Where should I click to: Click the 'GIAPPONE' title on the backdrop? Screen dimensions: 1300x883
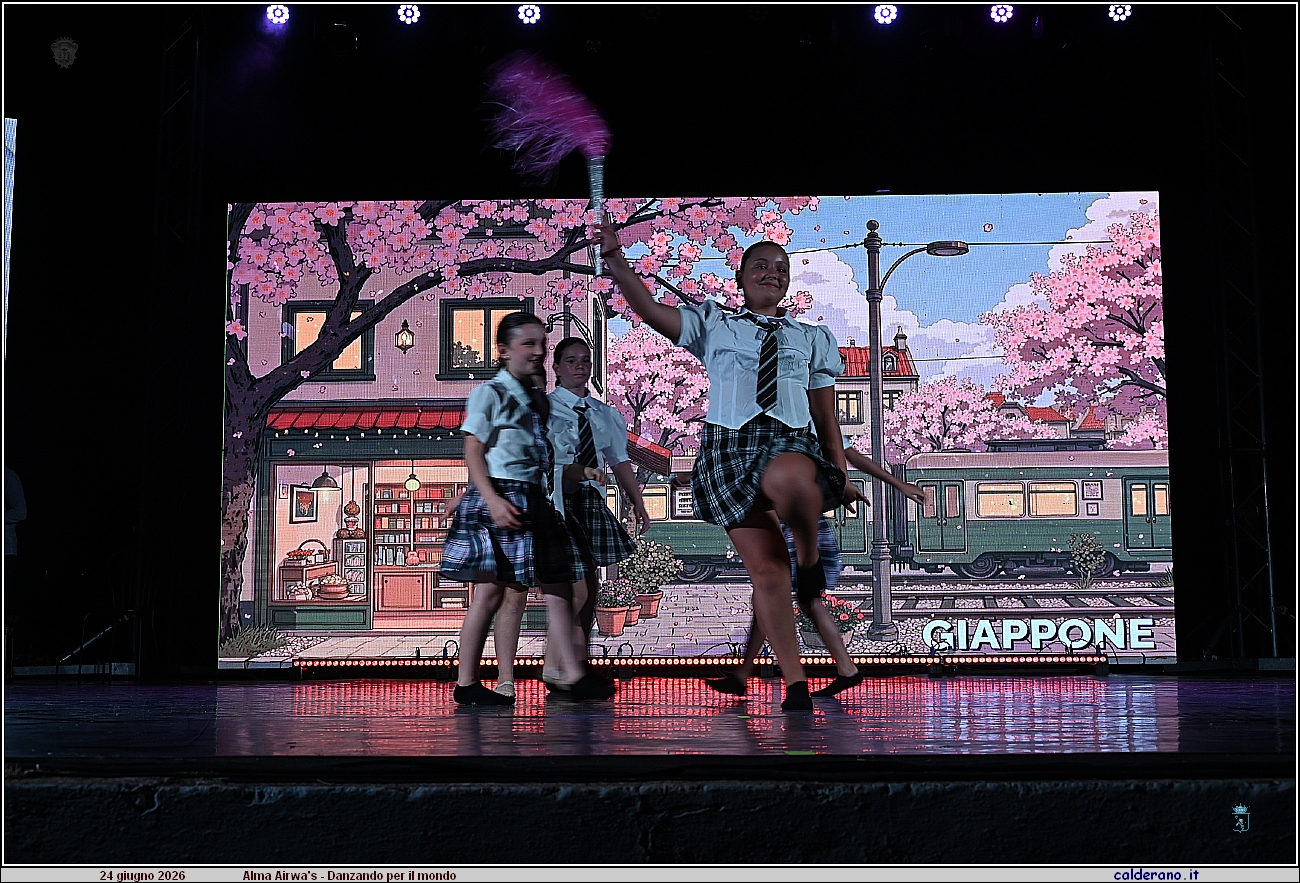coord(1038,633)
